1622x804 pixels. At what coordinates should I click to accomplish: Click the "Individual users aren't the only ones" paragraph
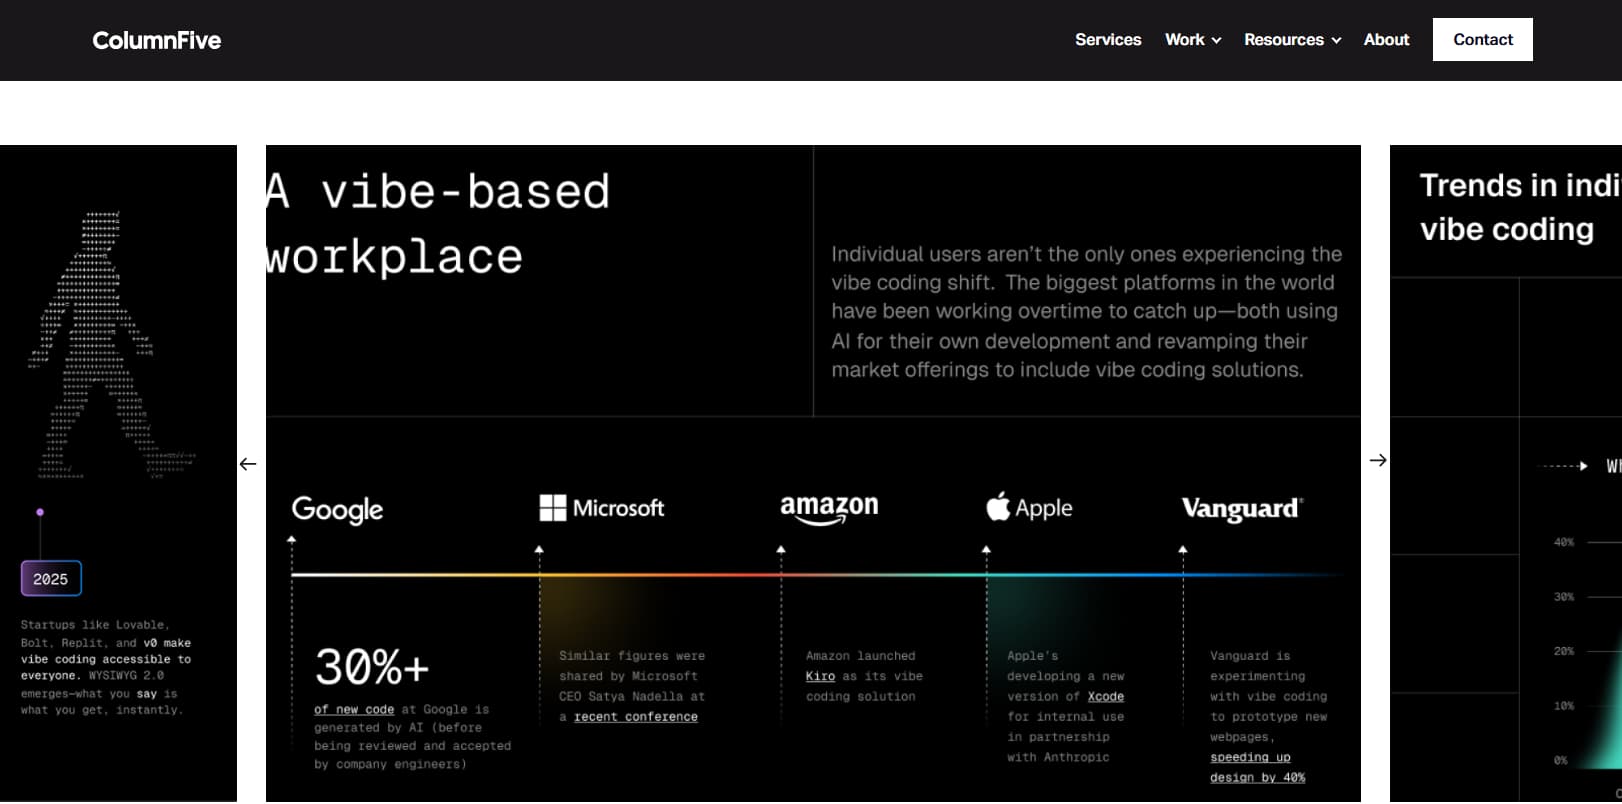(1087, 312)
